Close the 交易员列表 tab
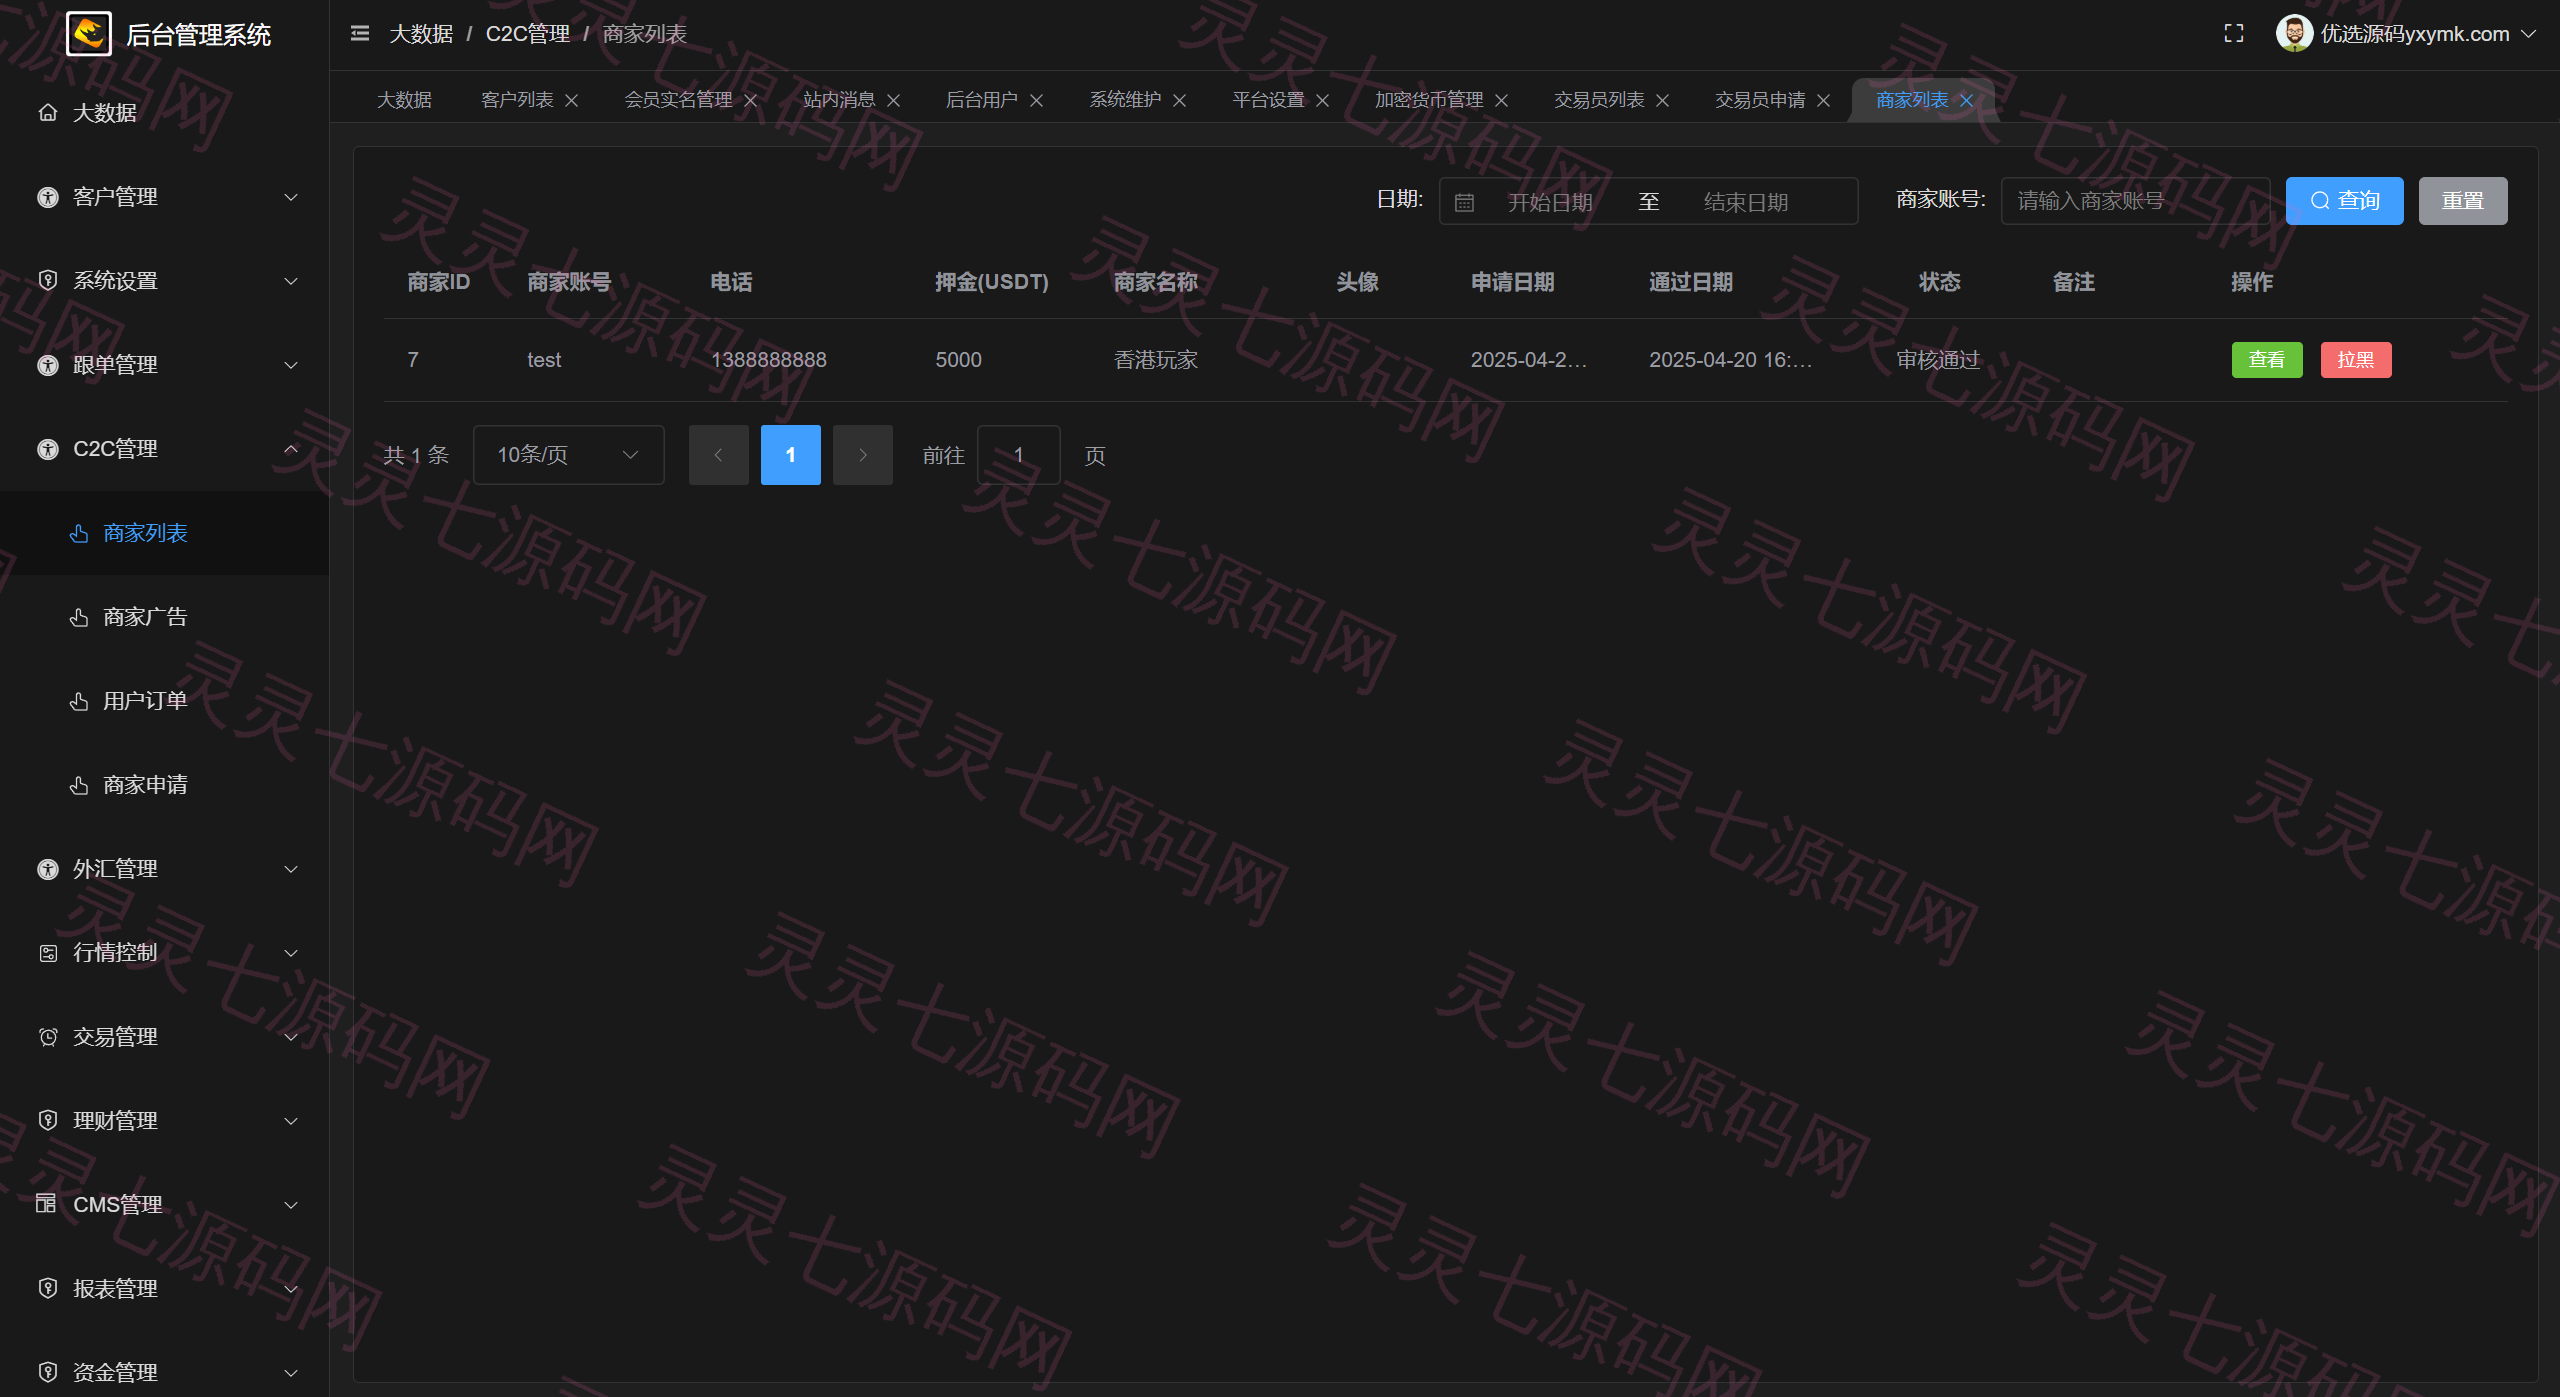Viewport: 2560px width, 1397px height. pos(1663,101)
